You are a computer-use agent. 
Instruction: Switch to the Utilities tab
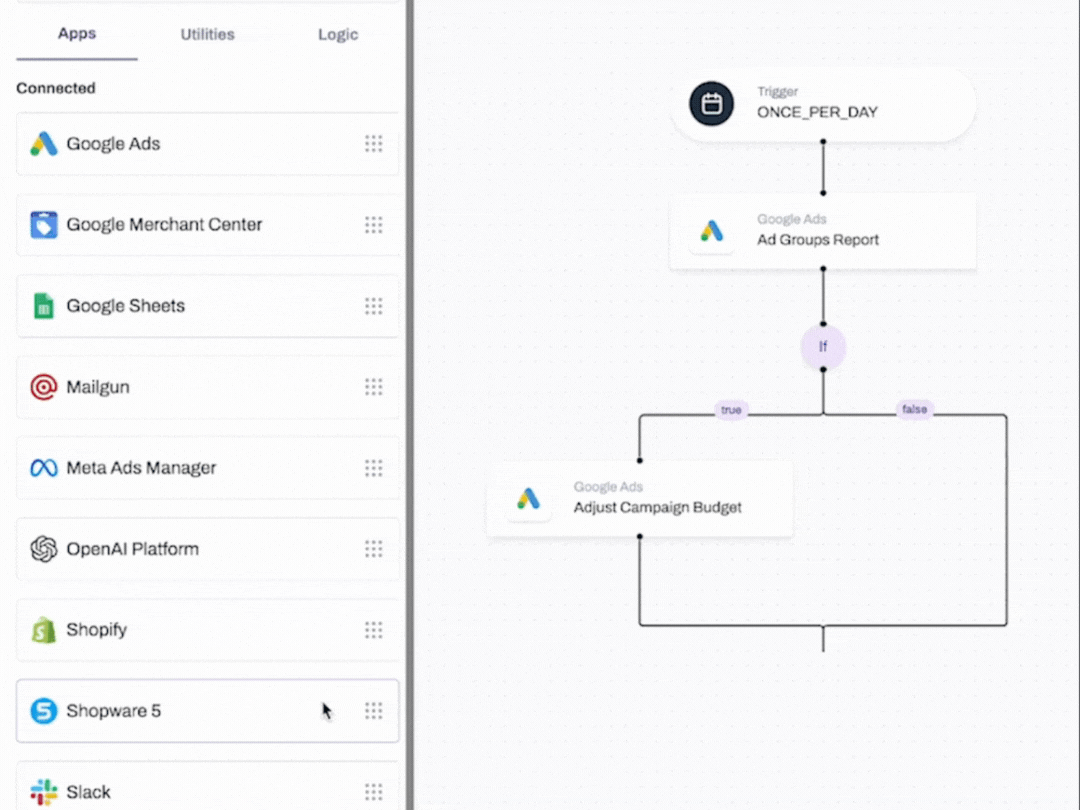(207, 34)
